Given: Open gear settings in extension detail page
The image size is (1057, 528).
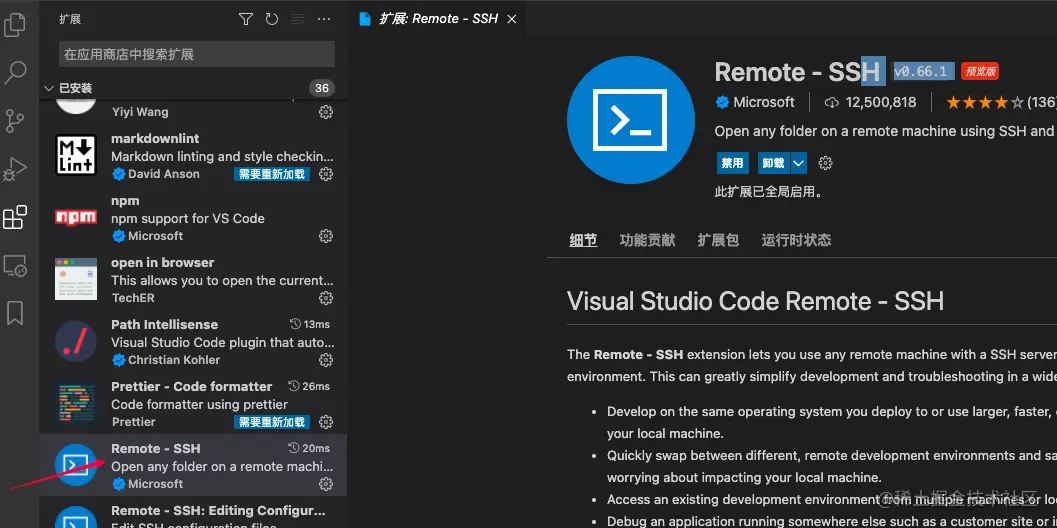Looking at the screenshot, I should 825,163.
